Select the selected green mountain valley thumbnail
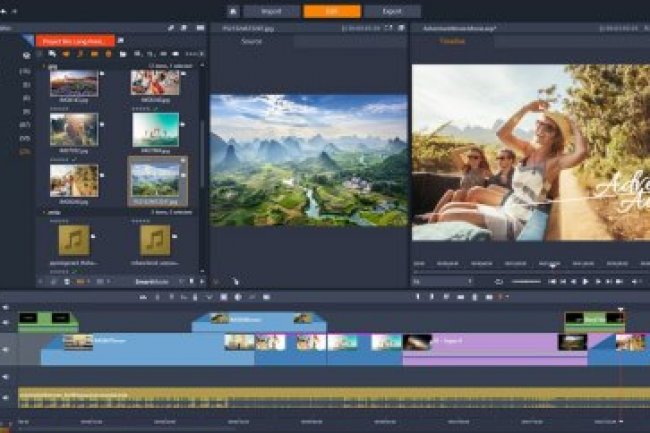 pos(156,179)
